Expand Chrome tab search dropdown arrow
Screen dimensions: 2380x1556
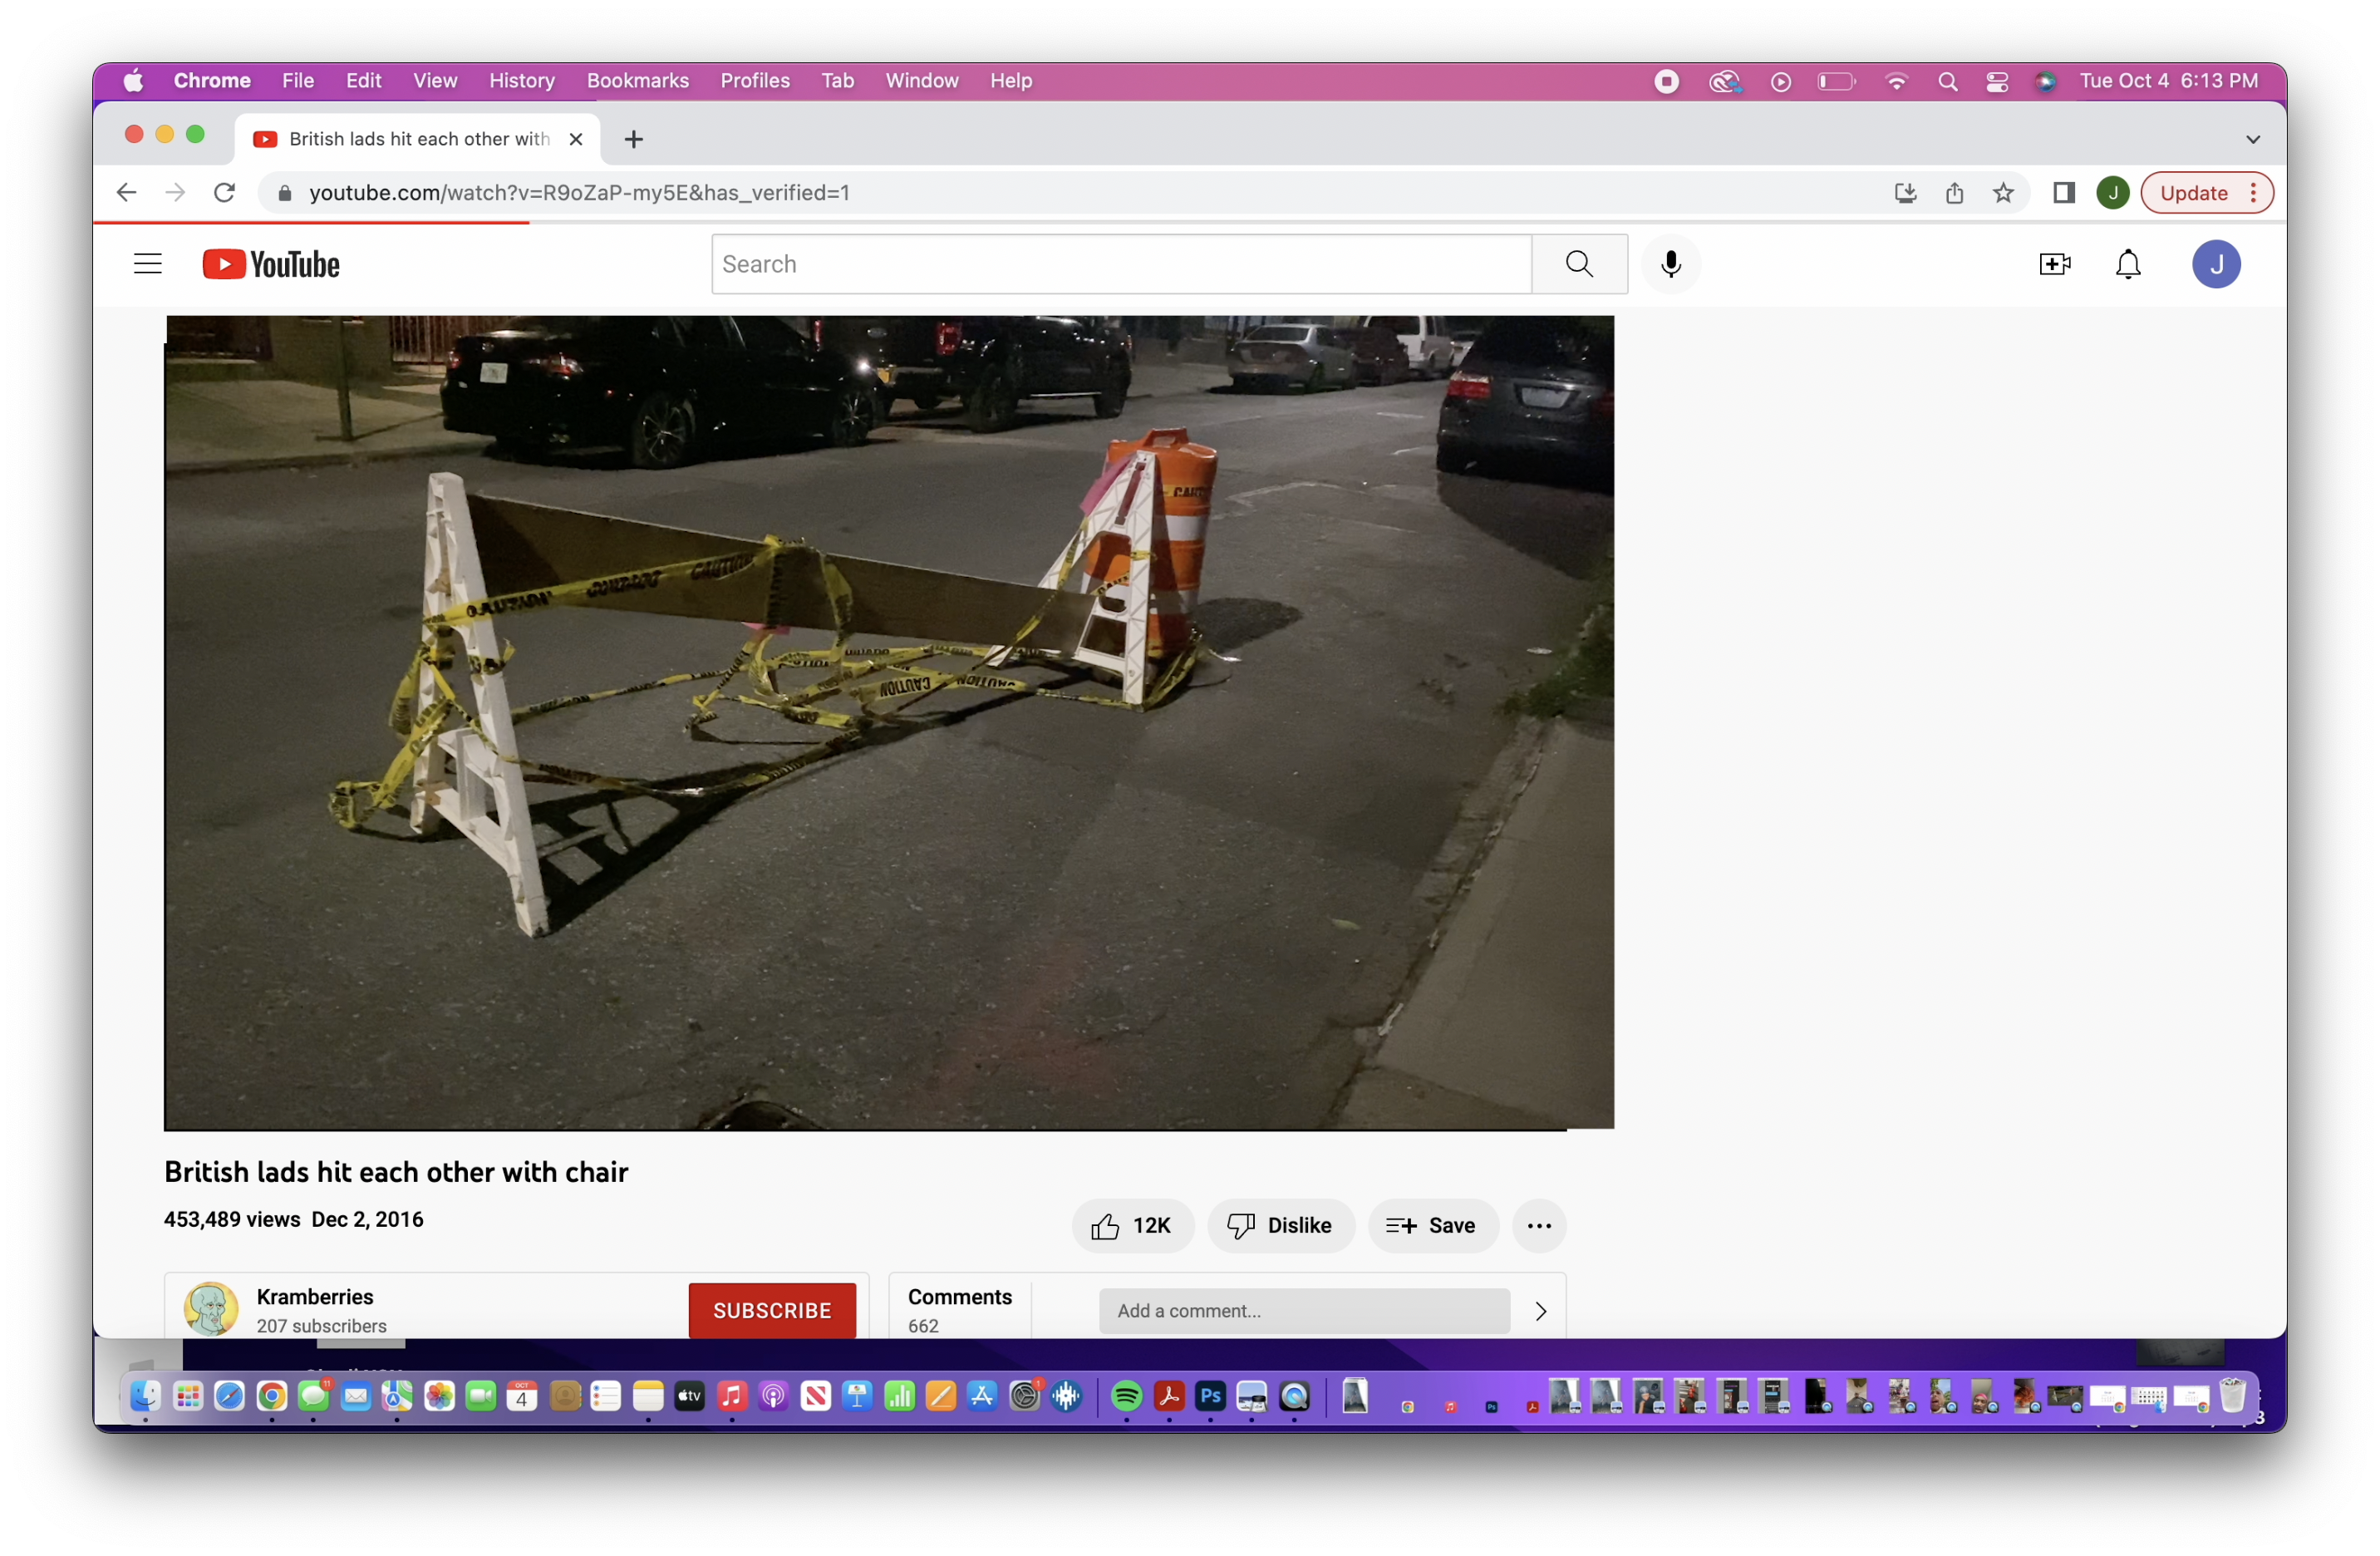2253,139
